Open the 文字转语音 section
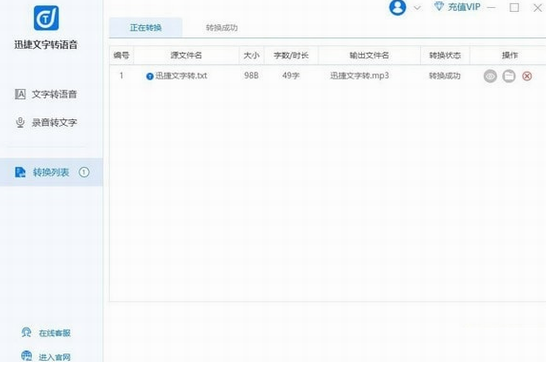The height and width of the screenshot is (369, 549). tap(46, 94)
